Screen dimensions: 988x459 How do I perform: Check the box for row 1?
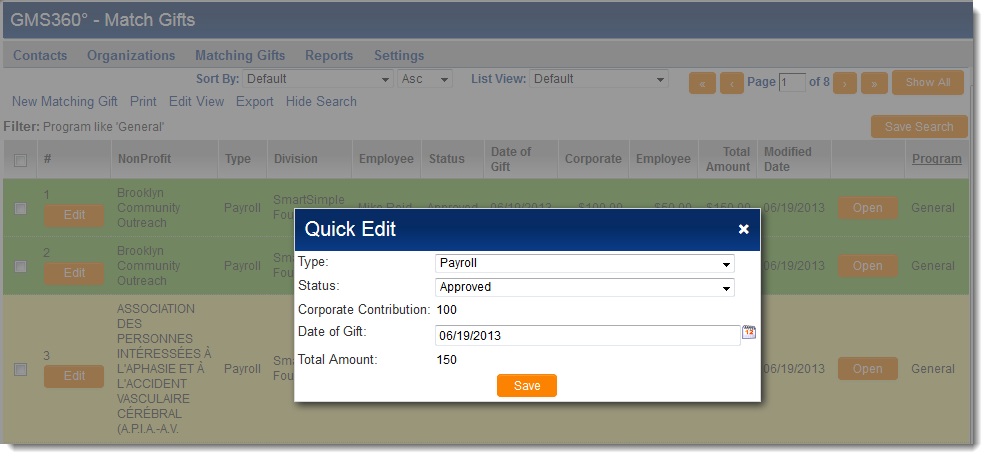pos(21,208)
